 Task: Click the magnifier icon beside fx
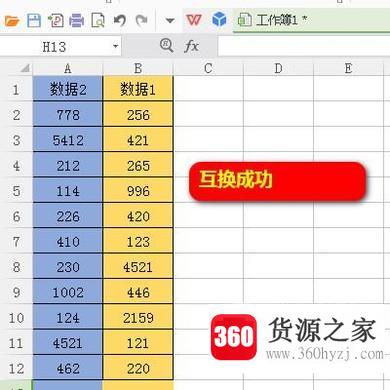tap(166, 45)
